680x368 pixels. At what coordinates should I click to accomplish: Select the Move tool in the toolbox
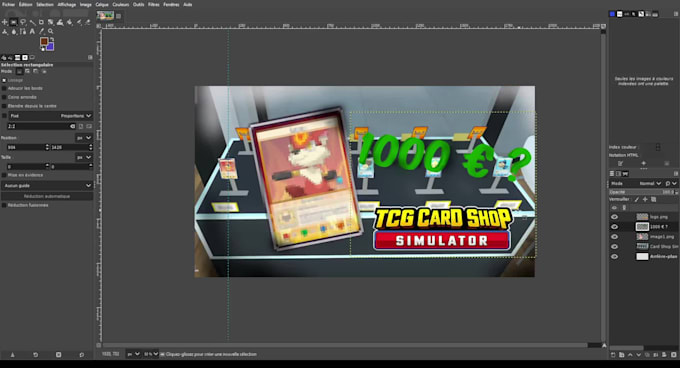[x=4, y=22]
